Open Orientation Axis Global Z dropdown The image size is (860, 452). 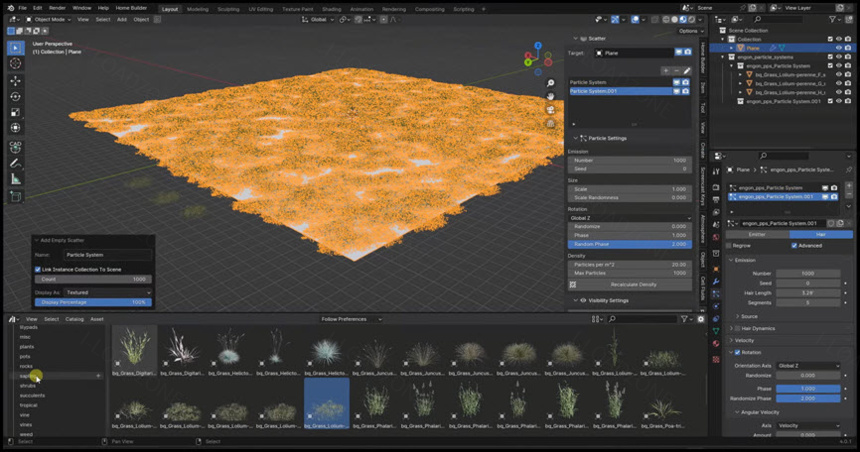click(808, 366)
